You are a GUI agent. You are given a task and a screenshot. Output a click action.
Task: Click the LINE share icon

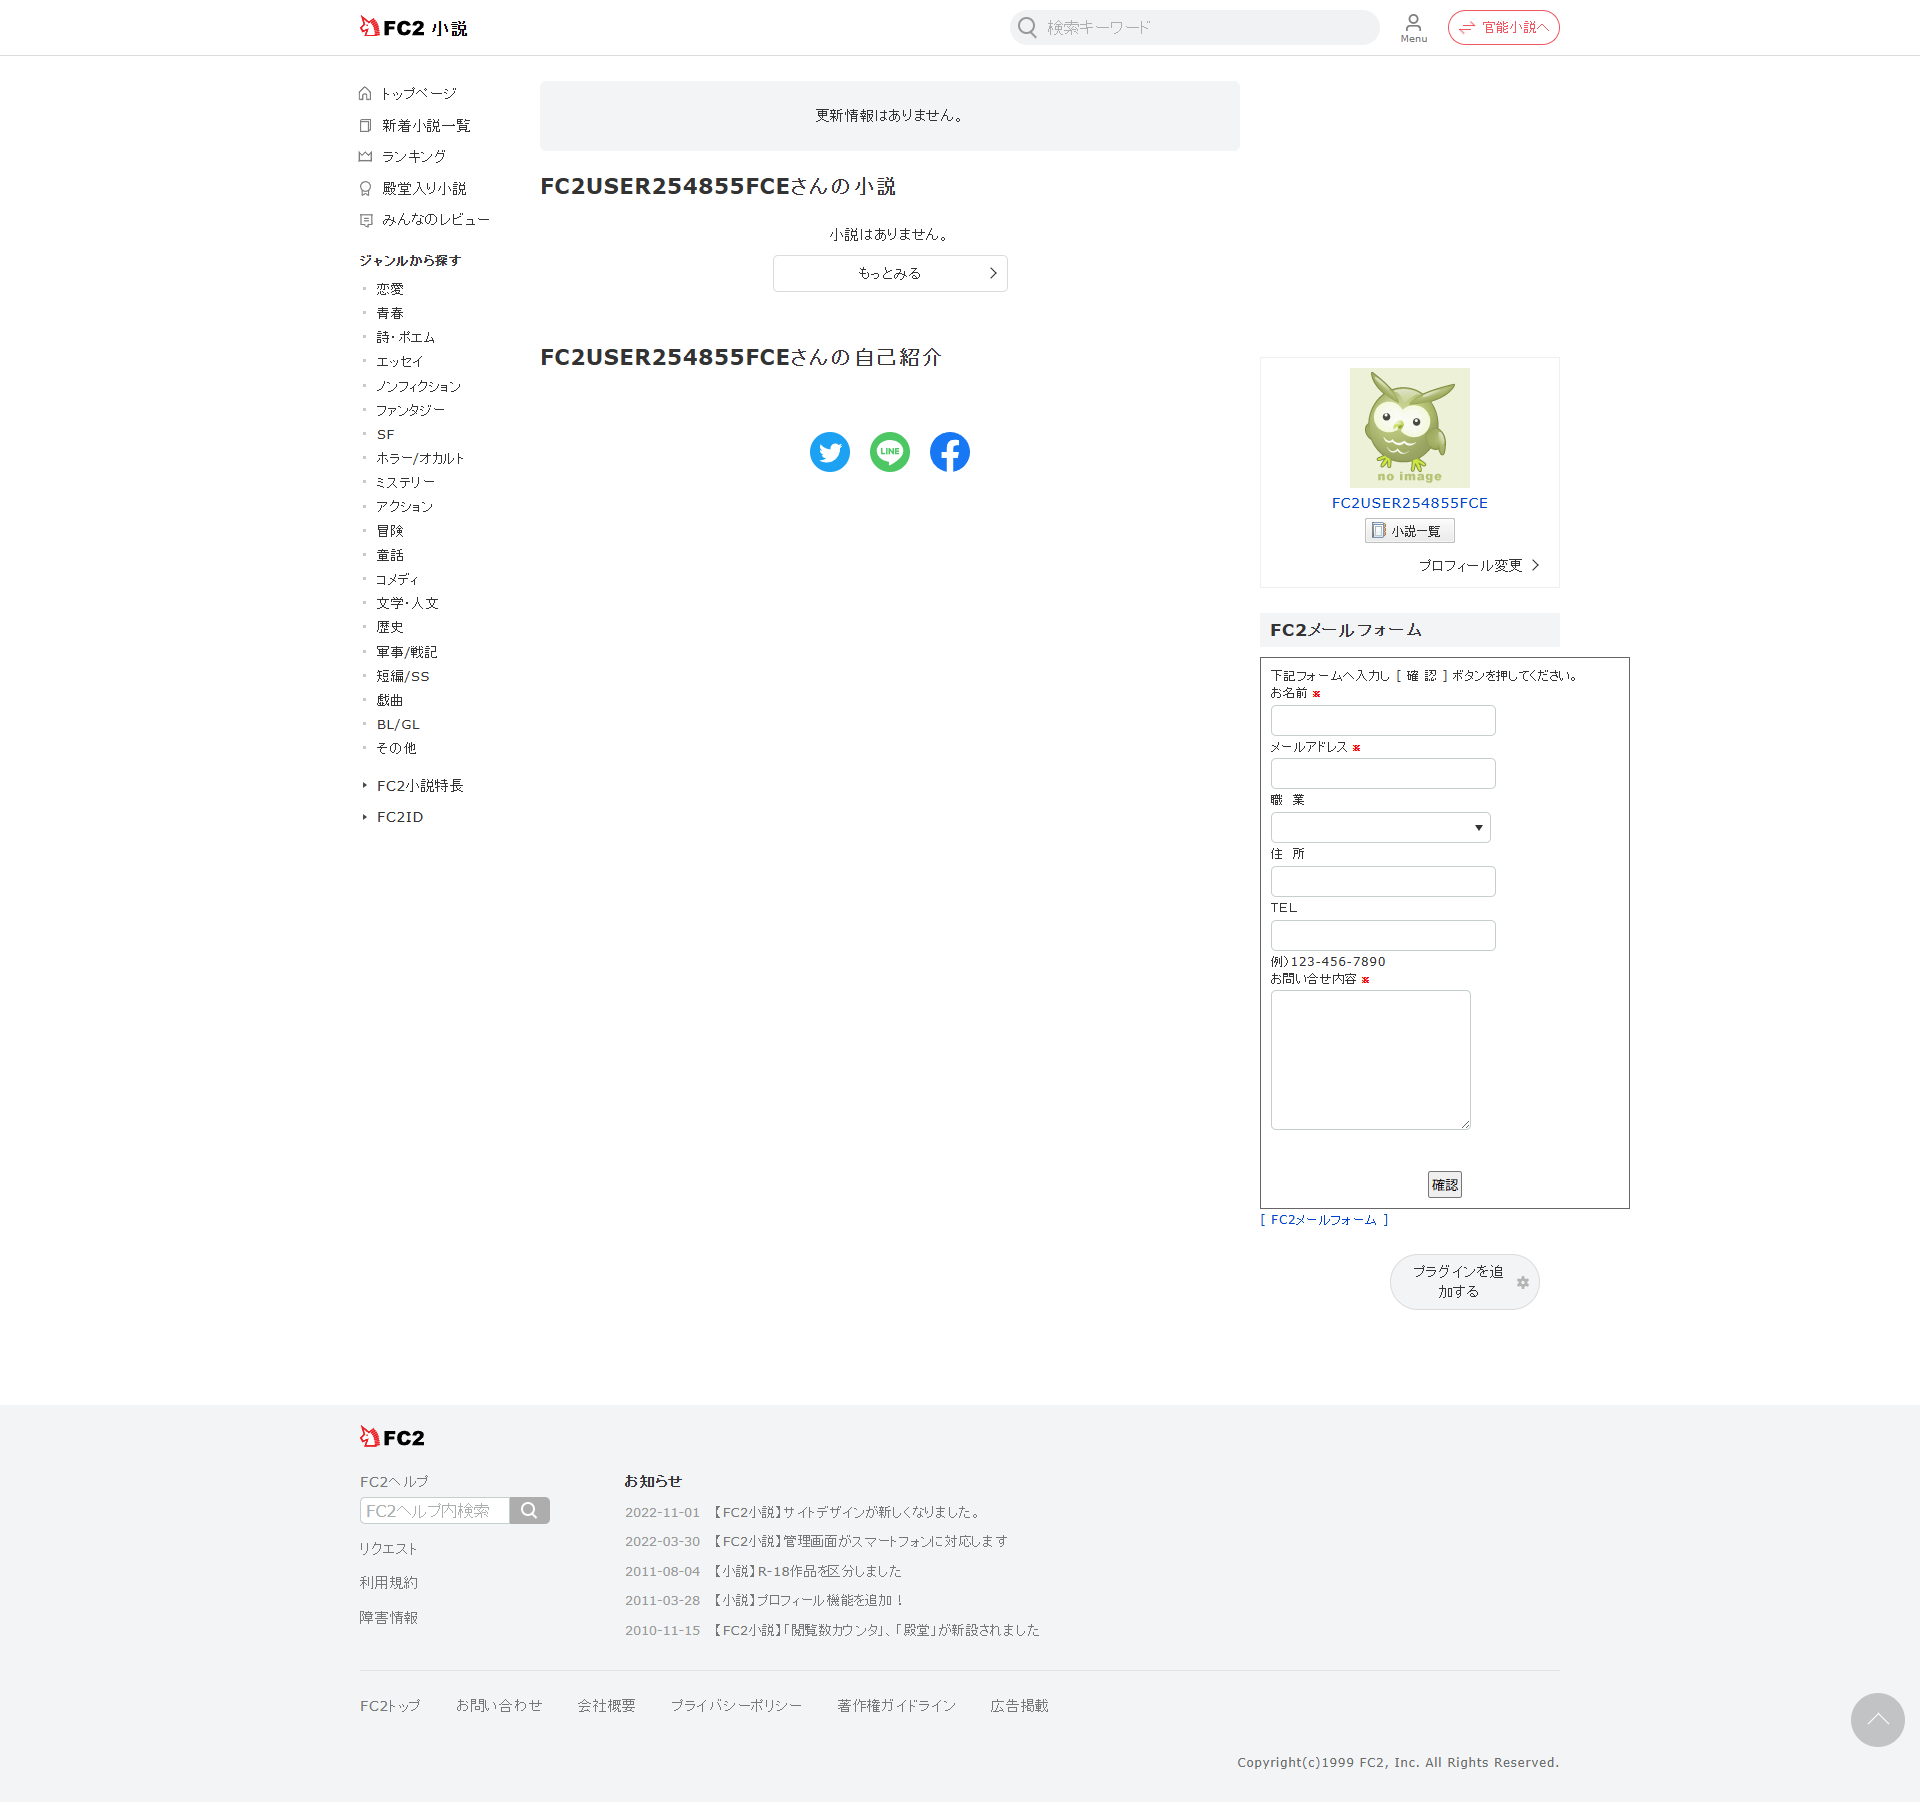889,452
